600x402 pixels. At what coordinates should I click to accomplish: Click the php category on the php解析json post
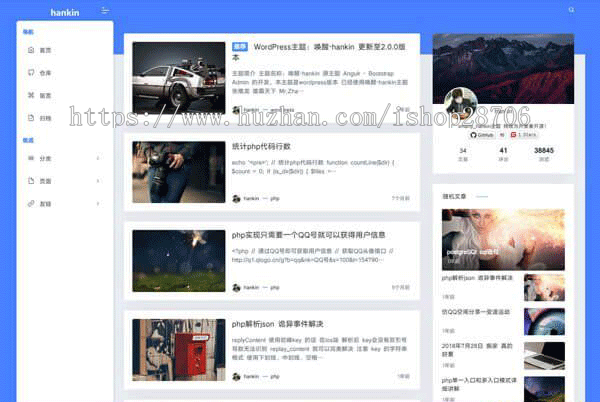(275, 377)
